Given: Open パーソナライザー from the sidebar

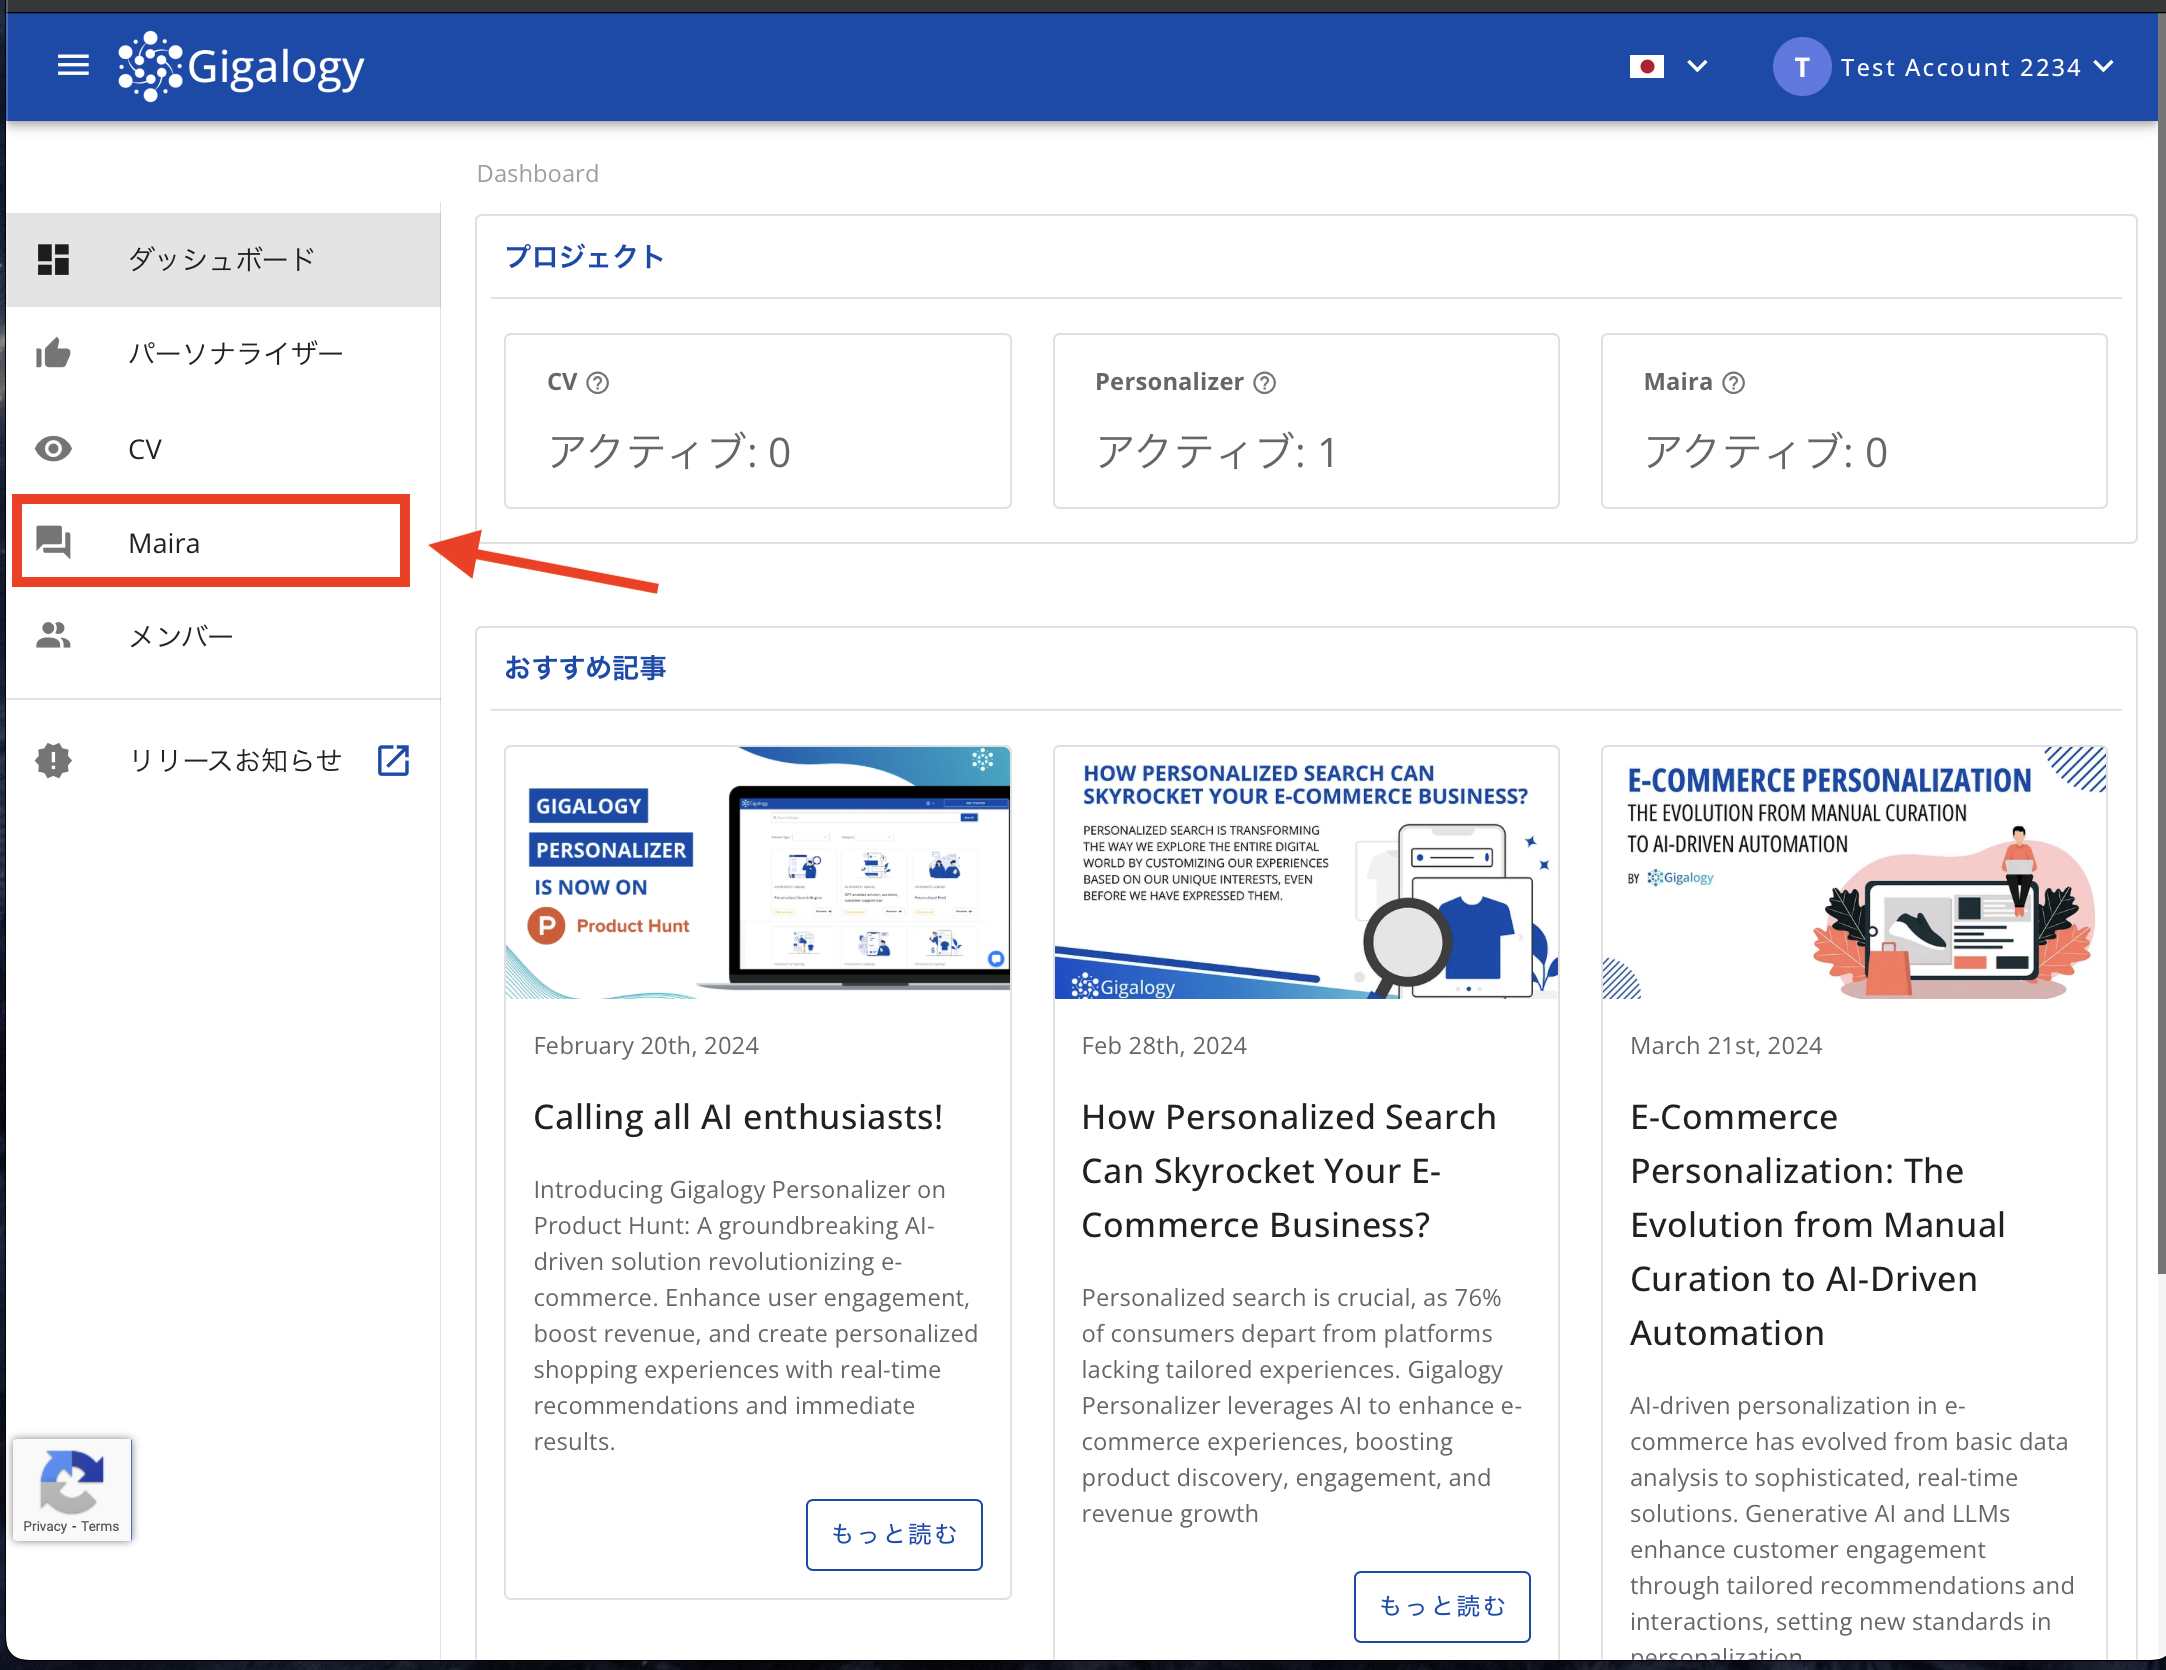Looking at the screenshot, I should coord(236,354).
